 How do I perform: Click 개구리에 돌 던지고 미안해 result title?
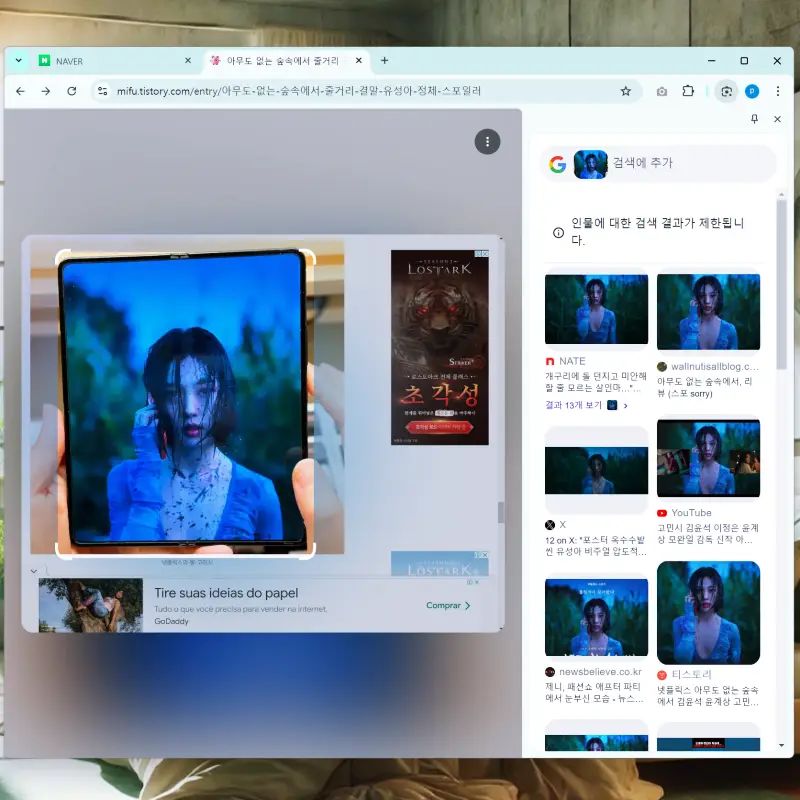coord(595,382)
